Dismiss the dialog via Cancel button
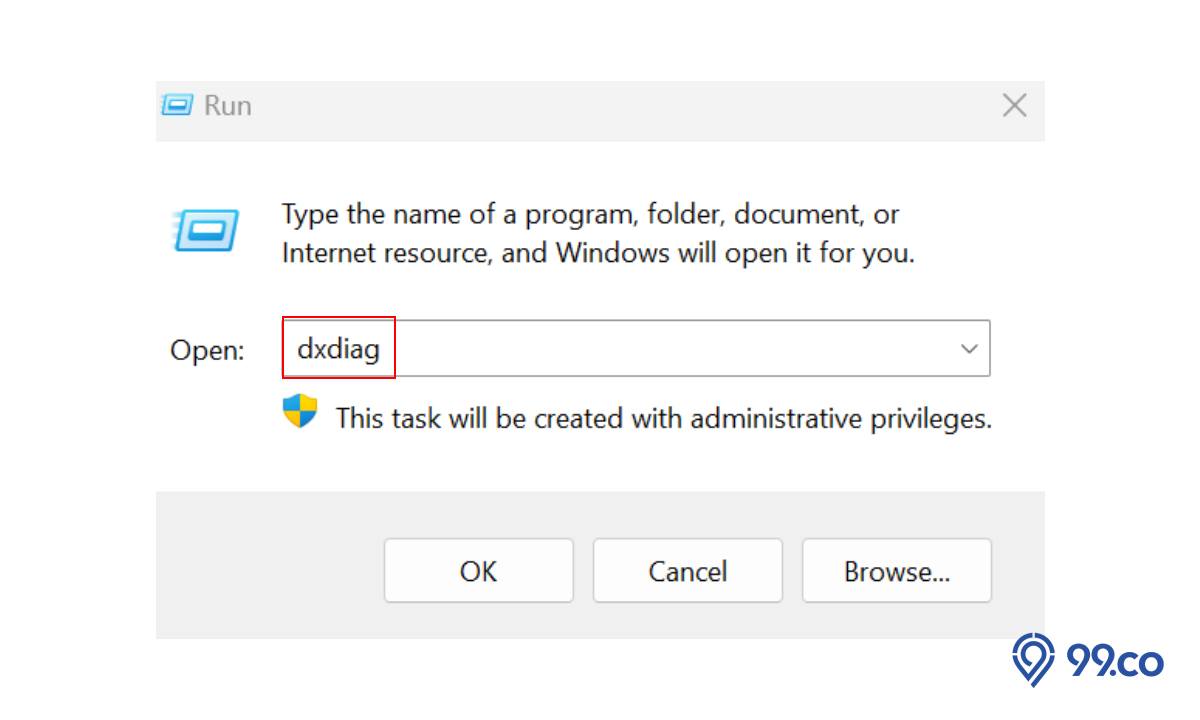 687,571
